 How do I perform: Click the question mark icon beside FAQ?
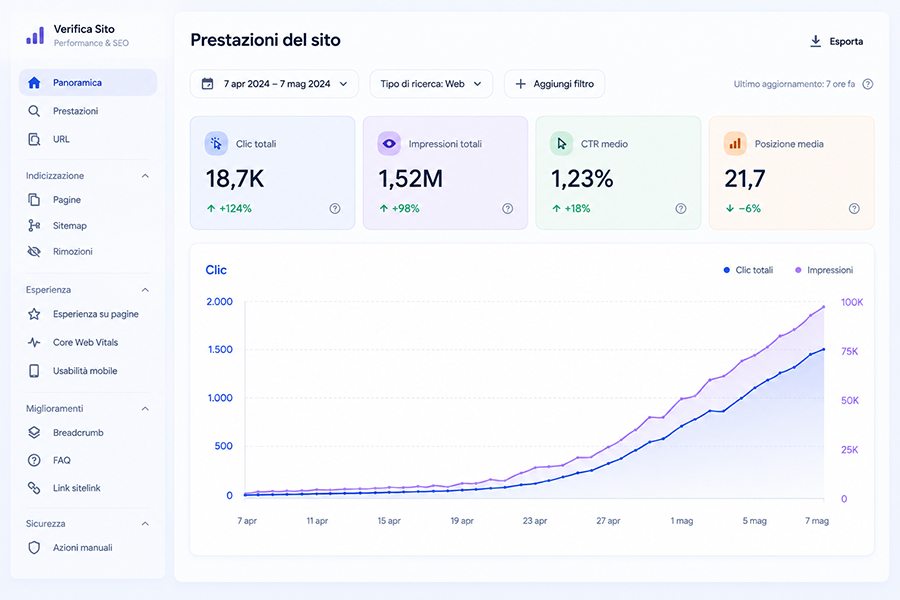tap(34, 460)
